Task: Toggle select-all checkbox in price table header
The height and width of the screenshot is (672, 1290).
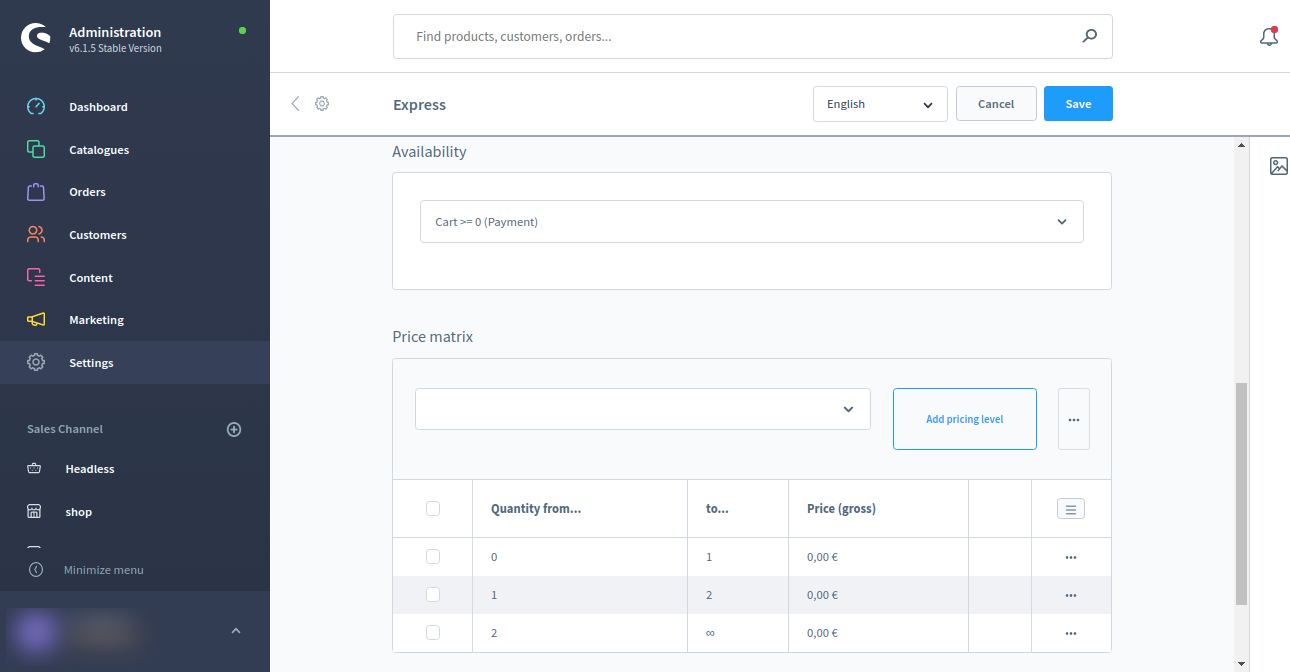Action: [433, 508]
